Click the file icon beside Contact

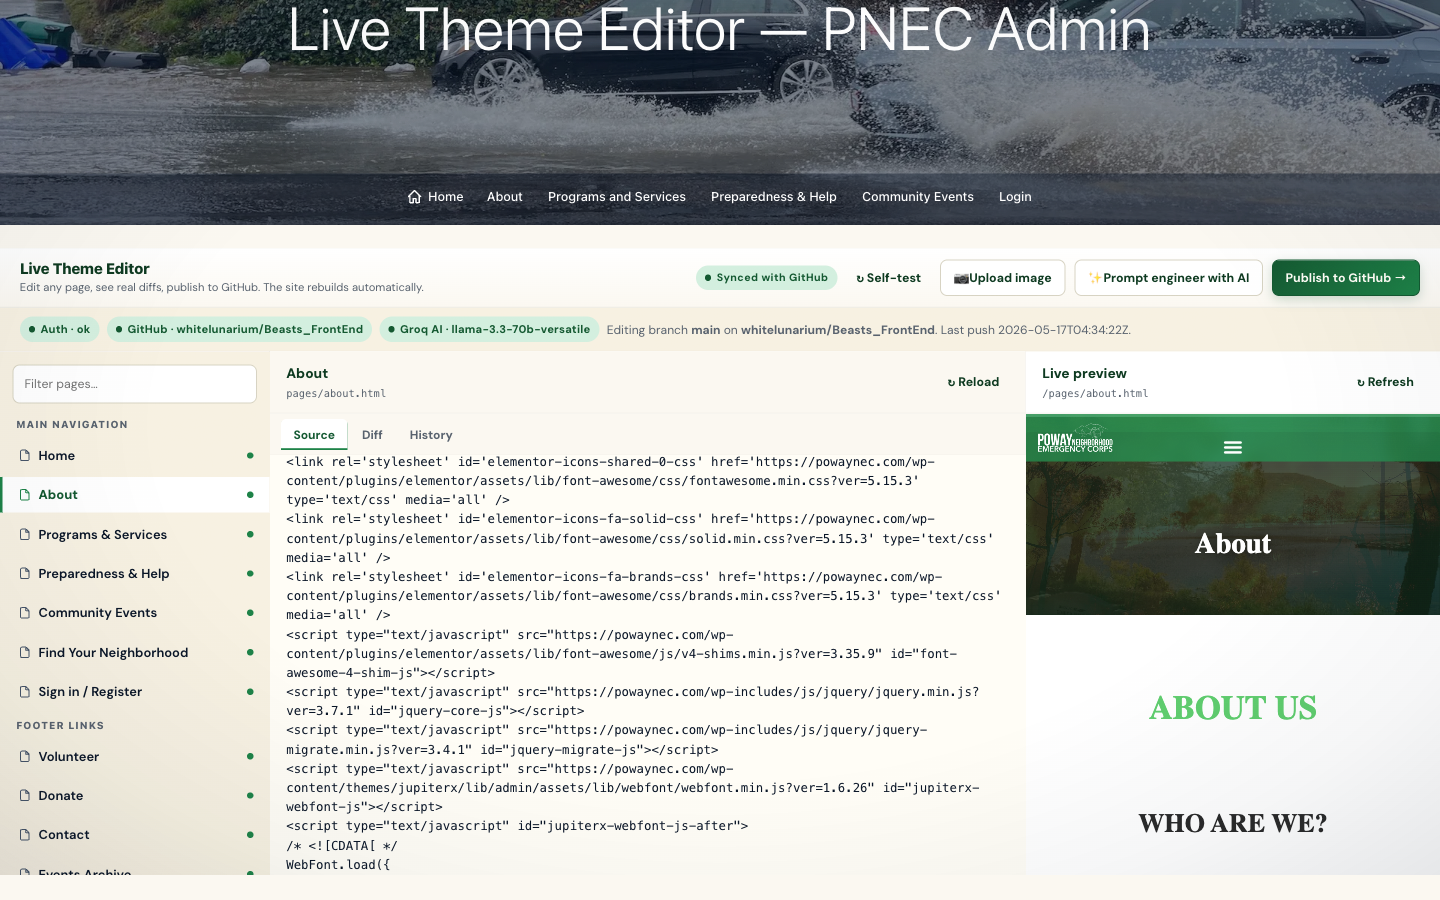25,835
